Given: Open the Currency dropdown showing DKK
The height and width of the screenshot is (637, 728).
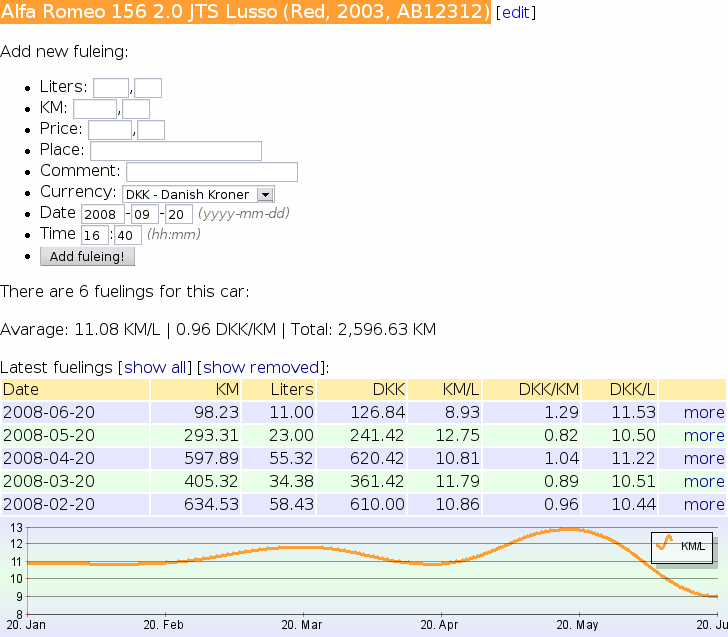Looking at the screenshot, I should click(x=198, y=194).
